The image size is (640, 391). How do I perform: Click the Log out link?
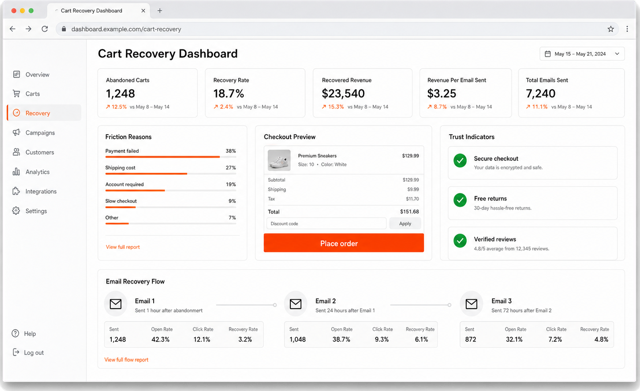33,353
